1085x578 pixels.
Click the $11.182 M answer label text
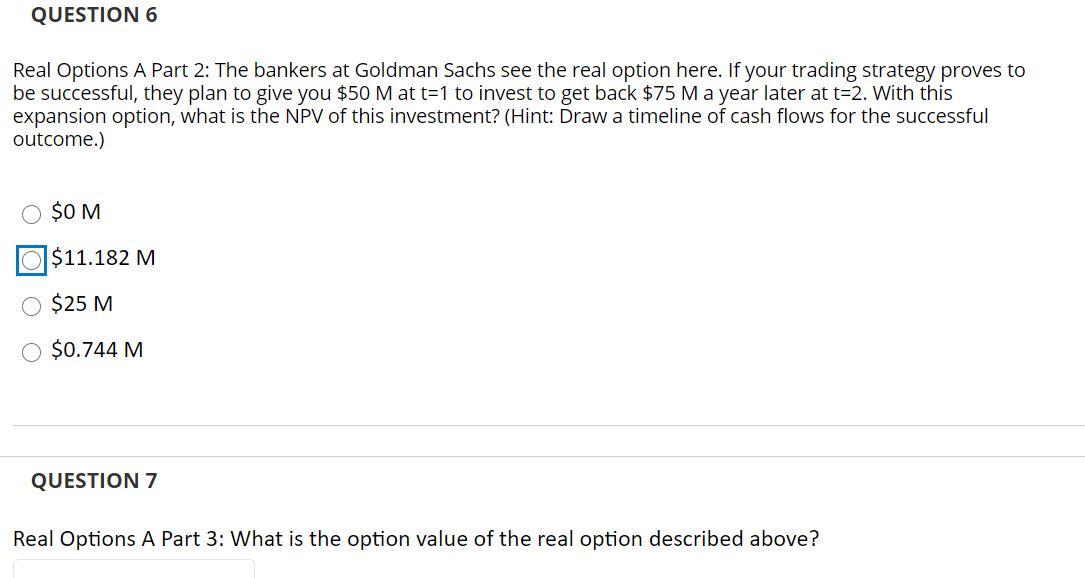pyautogui.click(x=103, y=258)
